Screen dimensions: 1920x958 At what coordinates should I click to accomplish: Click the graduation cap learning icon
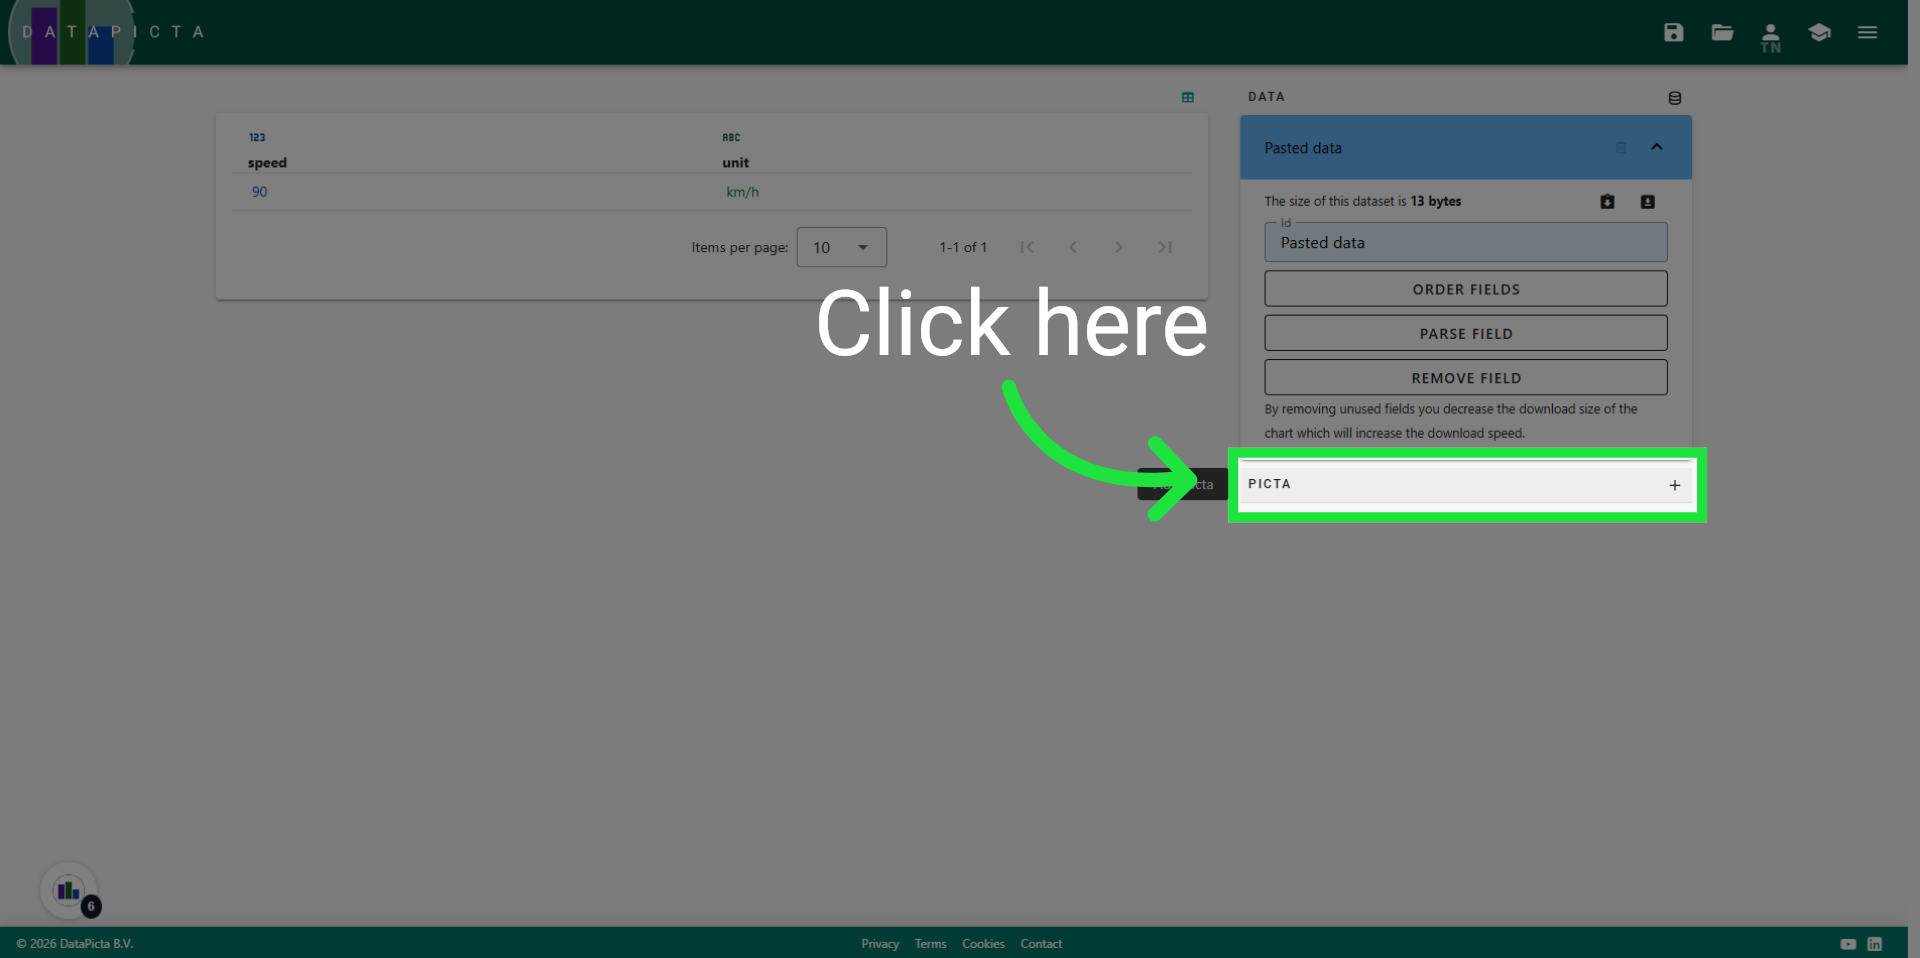tap(1819, 32)
